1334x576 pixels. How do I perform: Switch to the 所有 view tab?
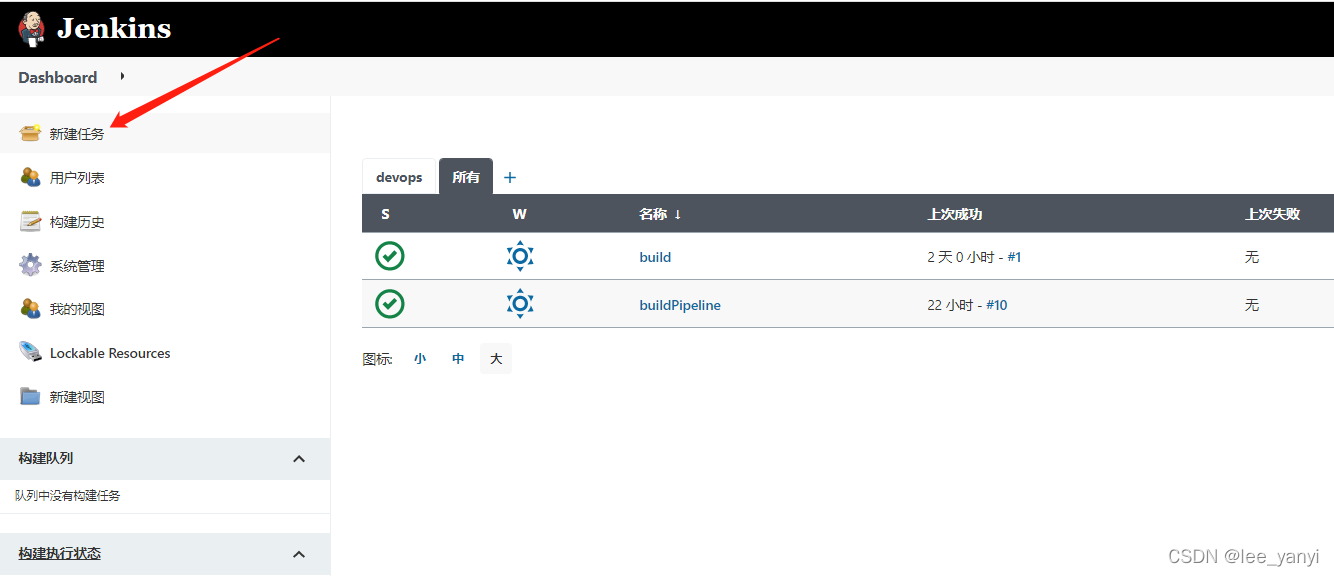pyautogui.click(x=466, y=177)
